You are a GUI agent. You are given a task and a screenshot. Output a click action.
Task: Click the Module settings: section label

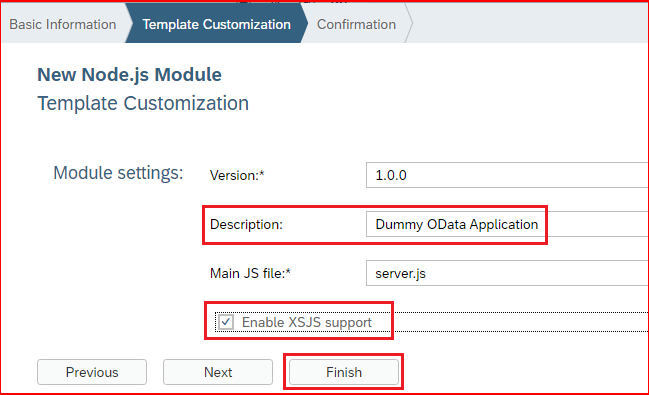coord(118,173)
